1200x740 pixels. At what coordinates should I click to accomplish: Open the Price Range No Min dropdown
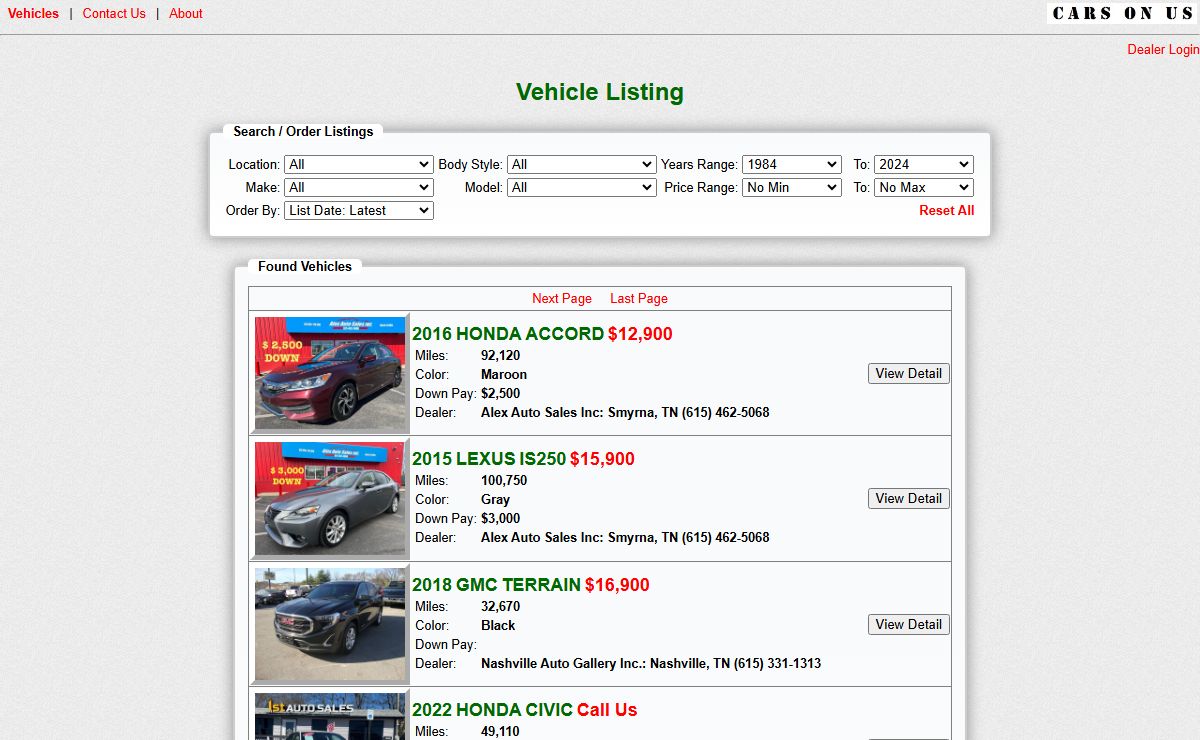792,187
